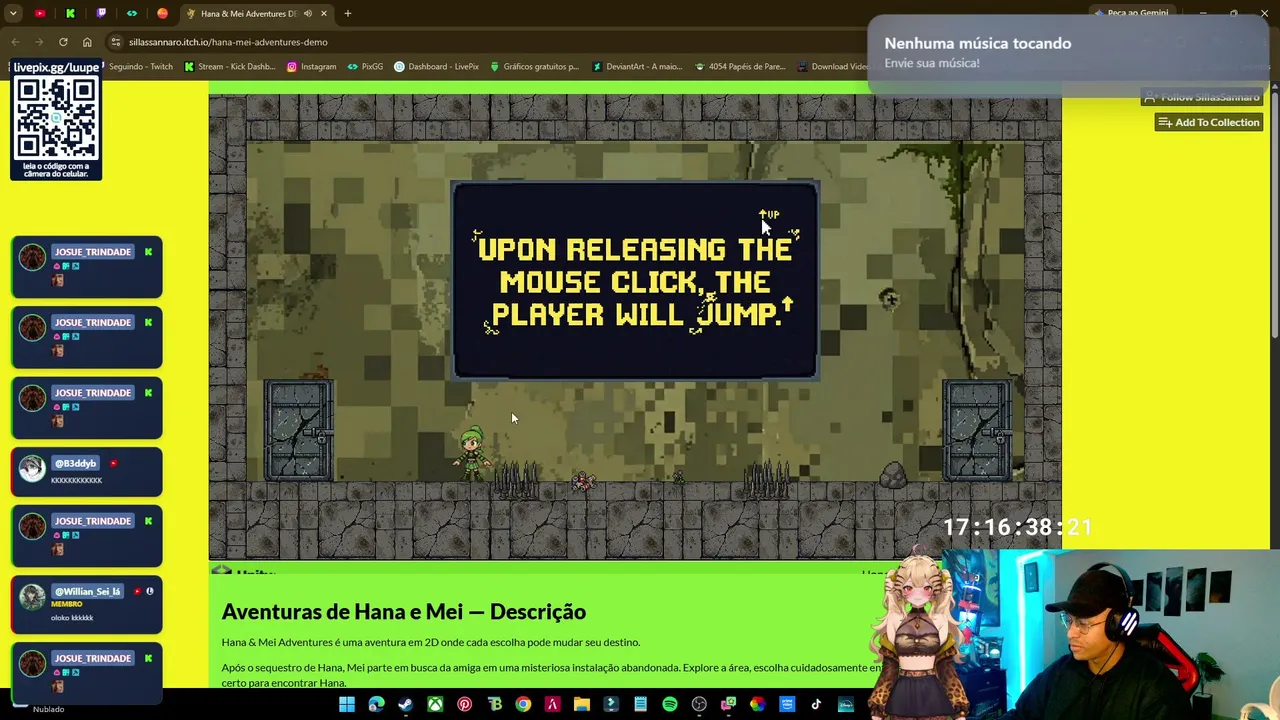Open File Explorer from the taskbar
1280x720 pixels.
coord(582,705)
